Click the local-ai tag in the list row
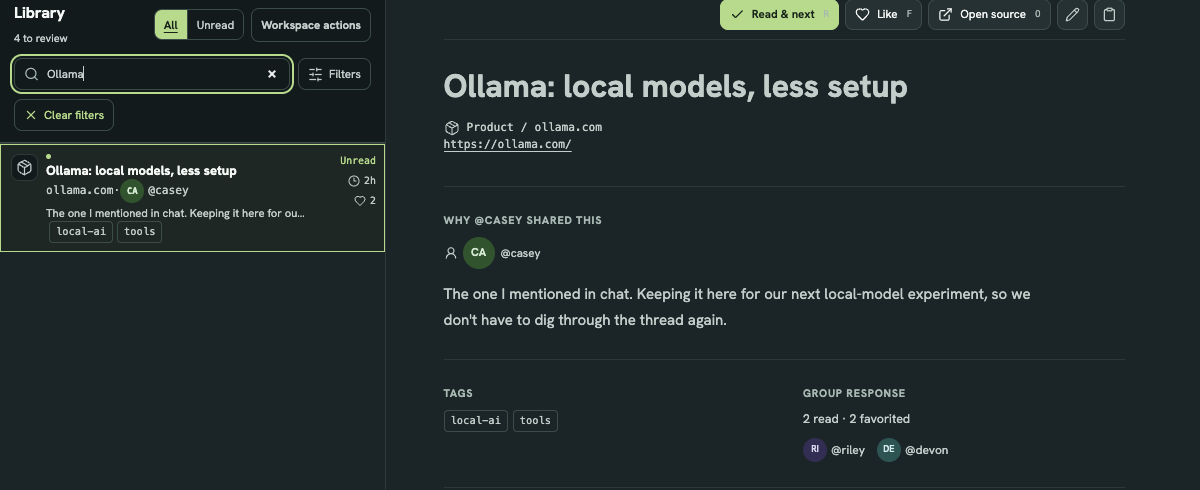The width and height of the screenshot is (1200, 490). coord(81,232)
